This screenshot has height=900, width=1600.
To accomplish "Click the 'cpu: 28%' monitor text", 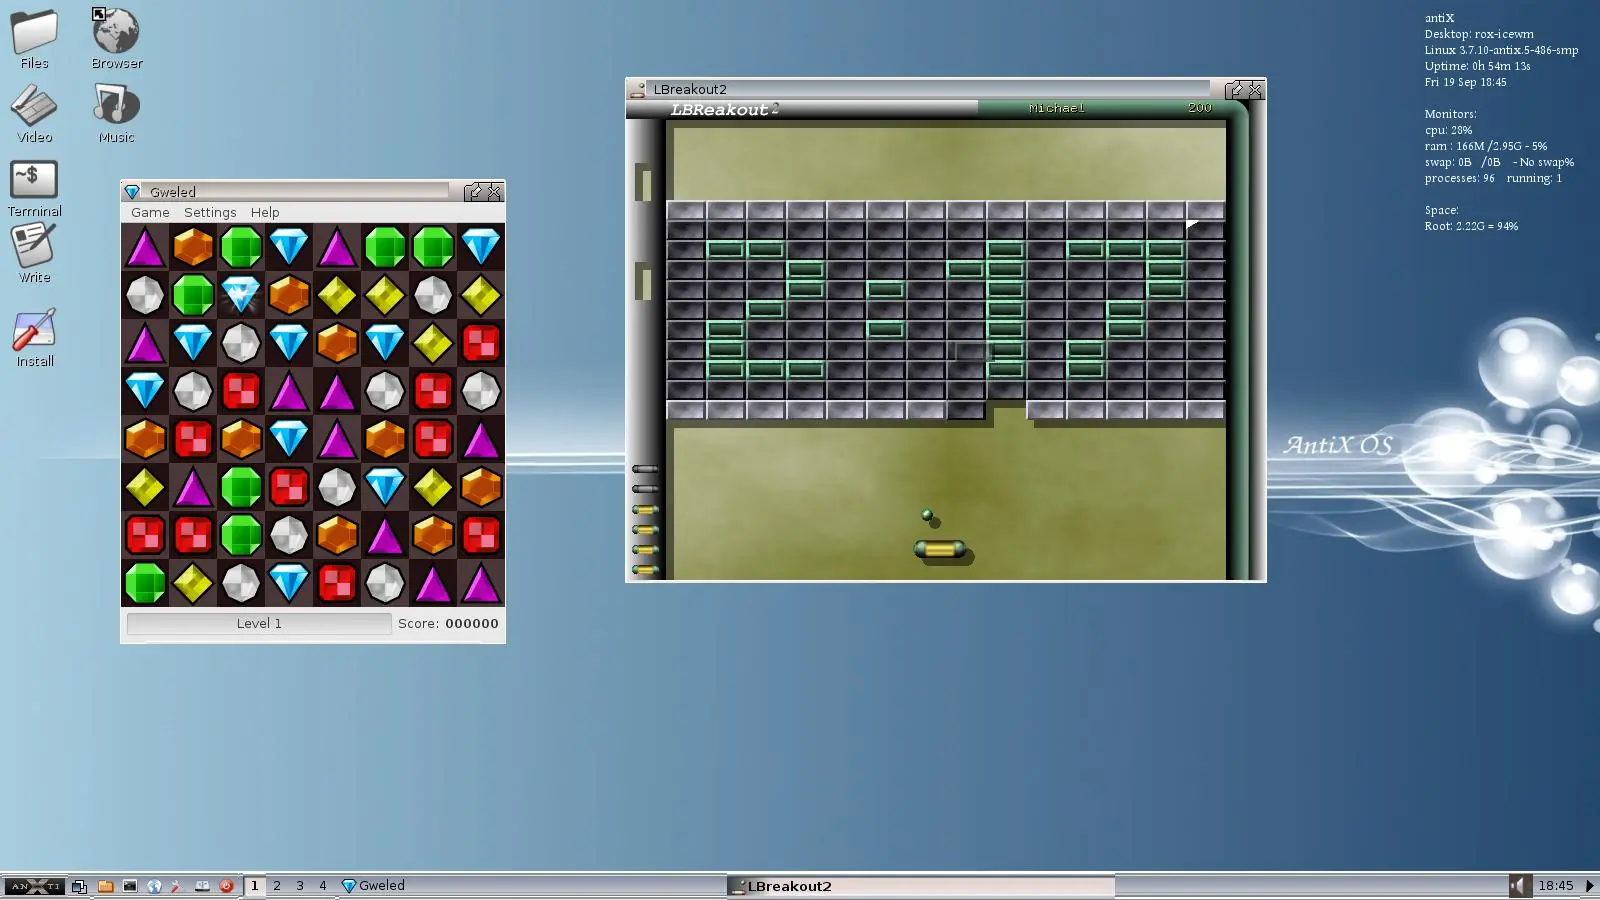I will pos(1449,130).
